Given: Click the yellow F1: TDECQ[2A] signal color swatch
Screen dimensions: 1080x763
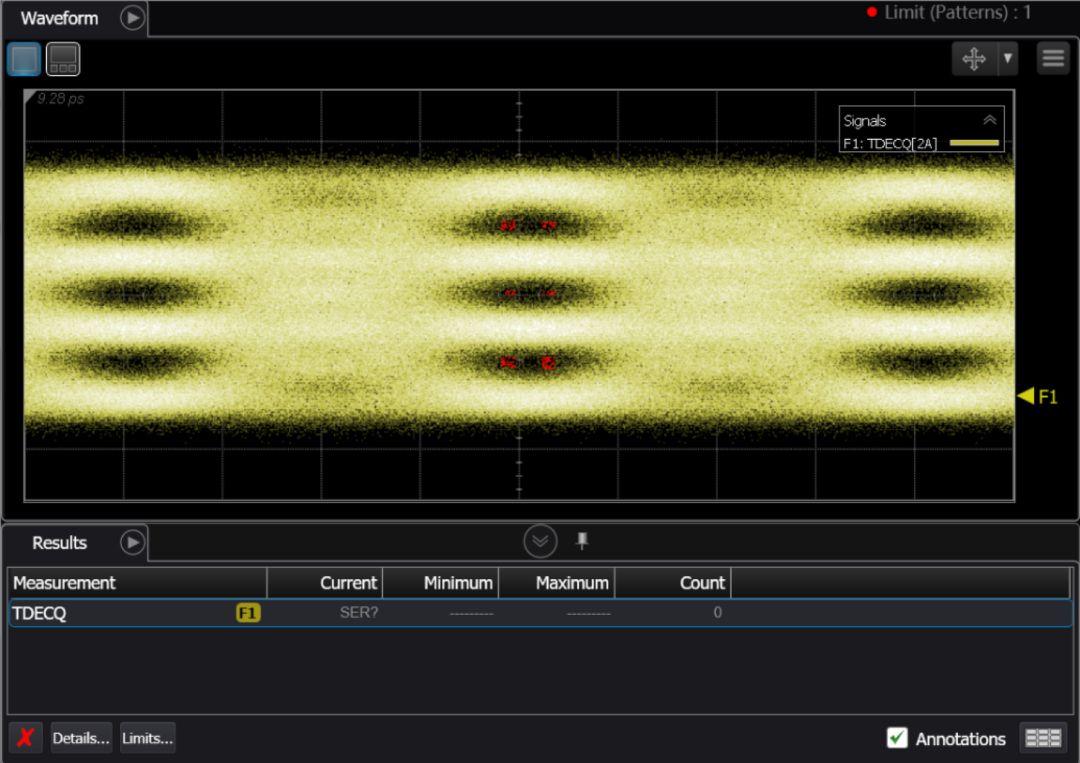Looking at the screenshot, I should [973, 144].
